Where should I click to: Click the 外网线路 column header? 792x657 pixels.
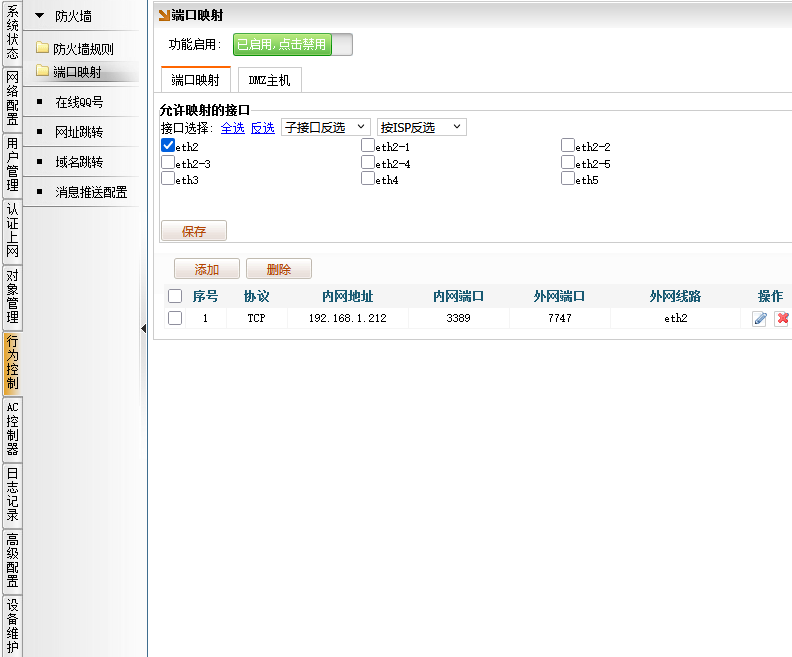[x=675, y=296]
